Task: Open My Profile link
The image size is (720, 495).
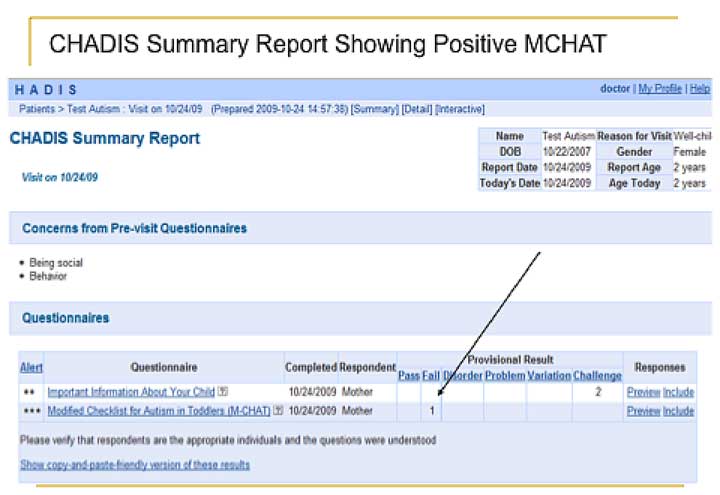Action: click(x=660, y=89)
